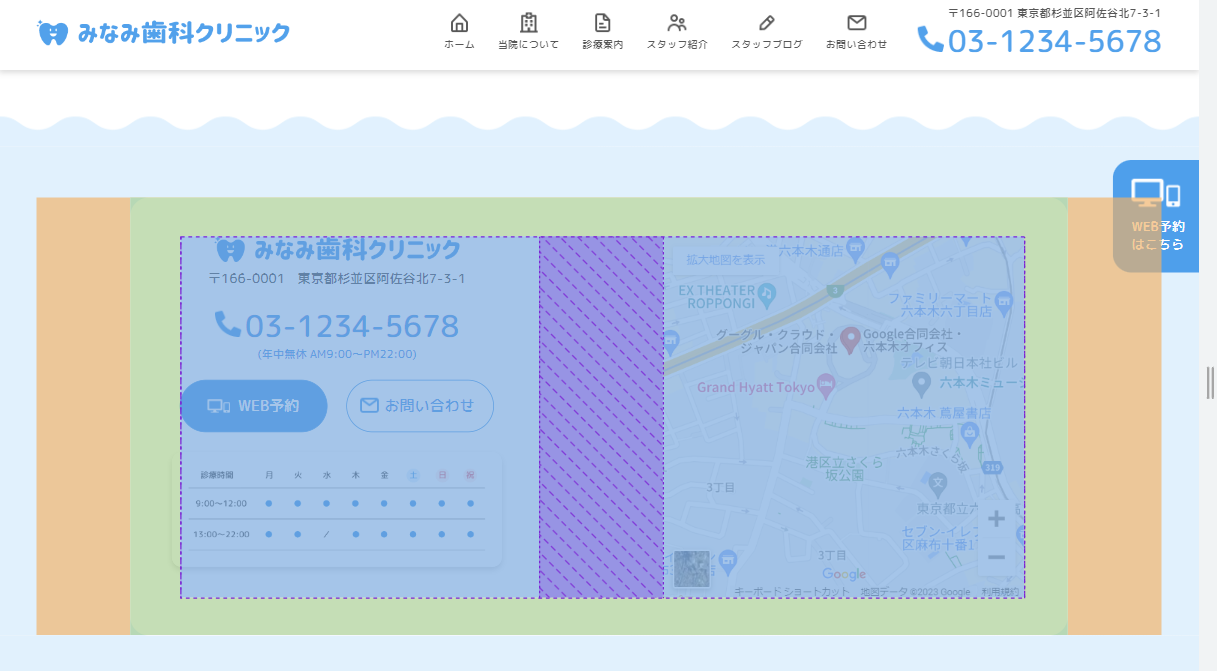Open キーボードショートカット on the map

point(792,592)
